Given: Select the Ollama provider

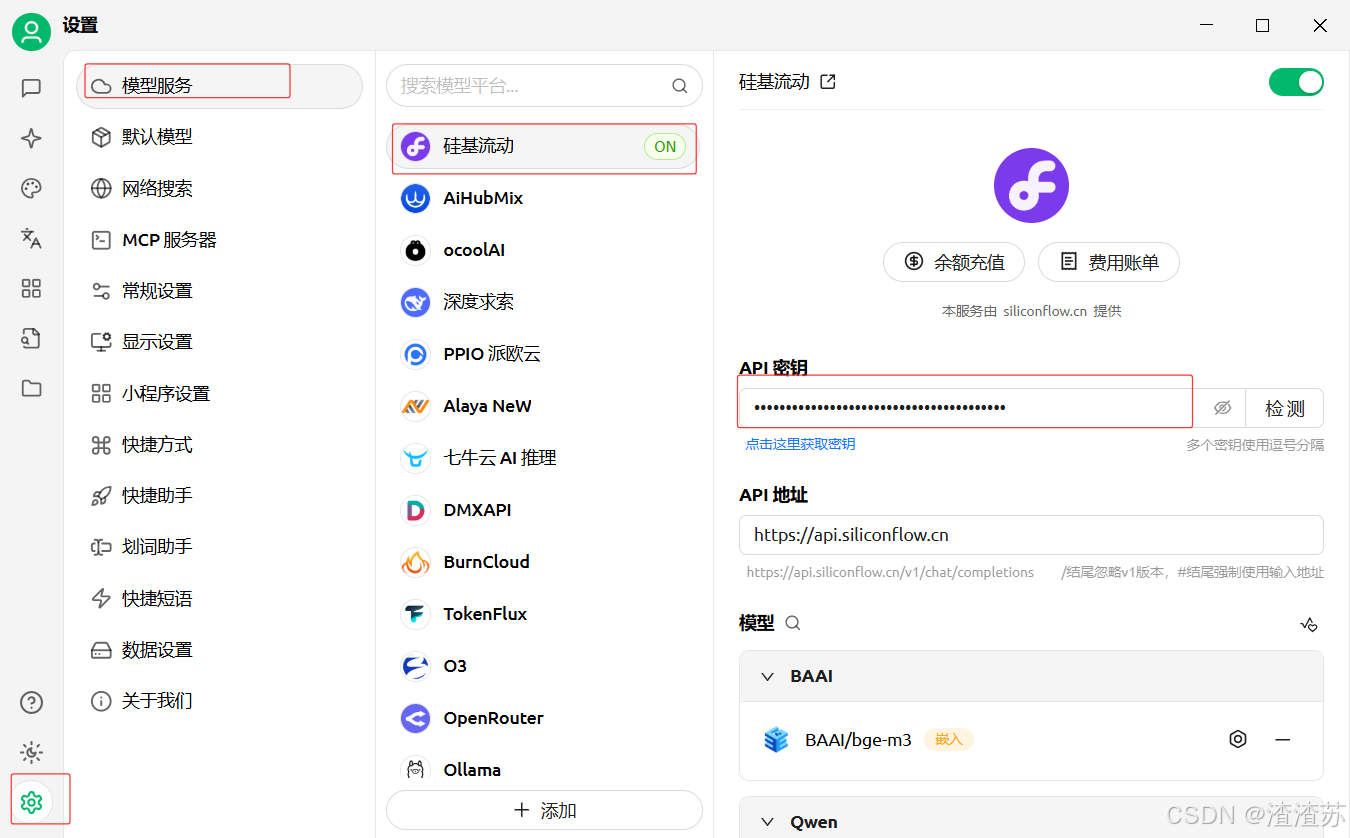Looking at the screenshot, I should tap(544, 769).
